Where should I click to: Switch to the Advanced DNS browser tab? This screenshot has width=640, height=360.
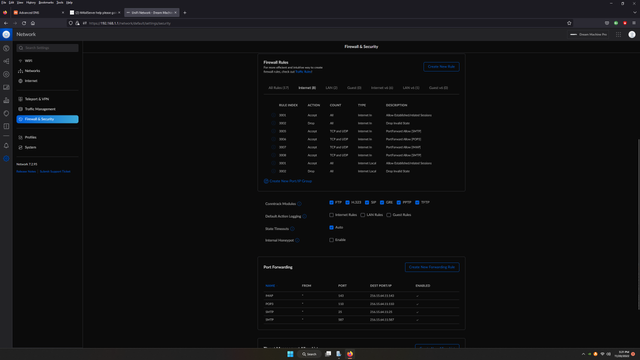pos(38,13)
